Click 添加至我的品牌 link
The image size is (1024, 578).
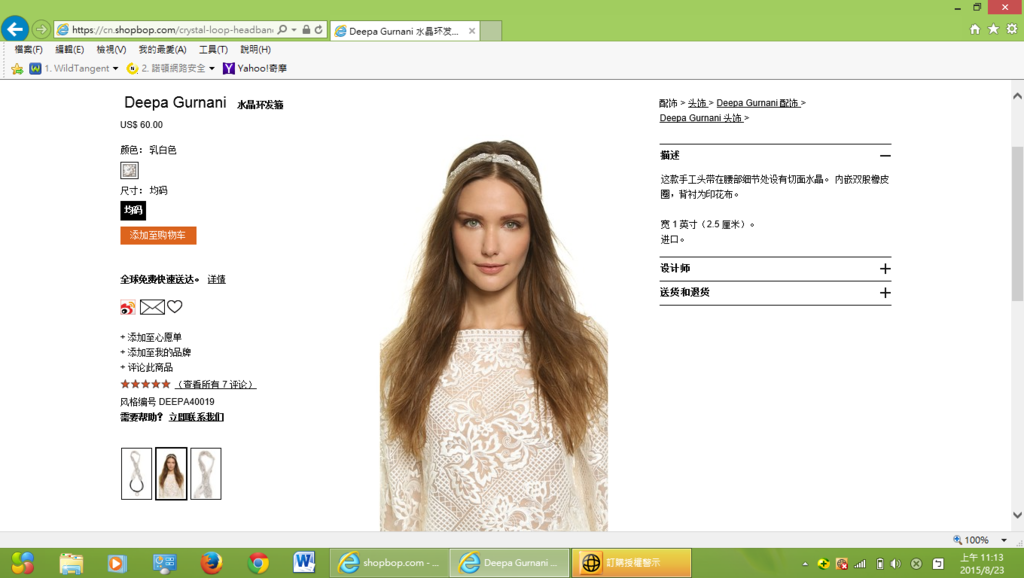tap(159, 352)
